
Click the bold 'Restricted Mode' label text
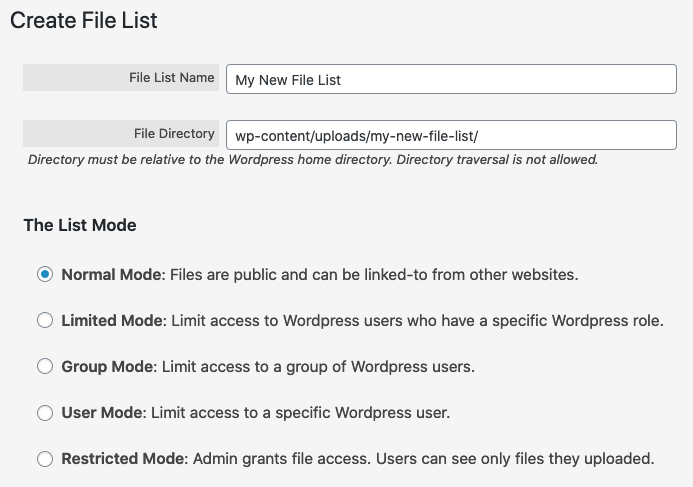[123, 459]
